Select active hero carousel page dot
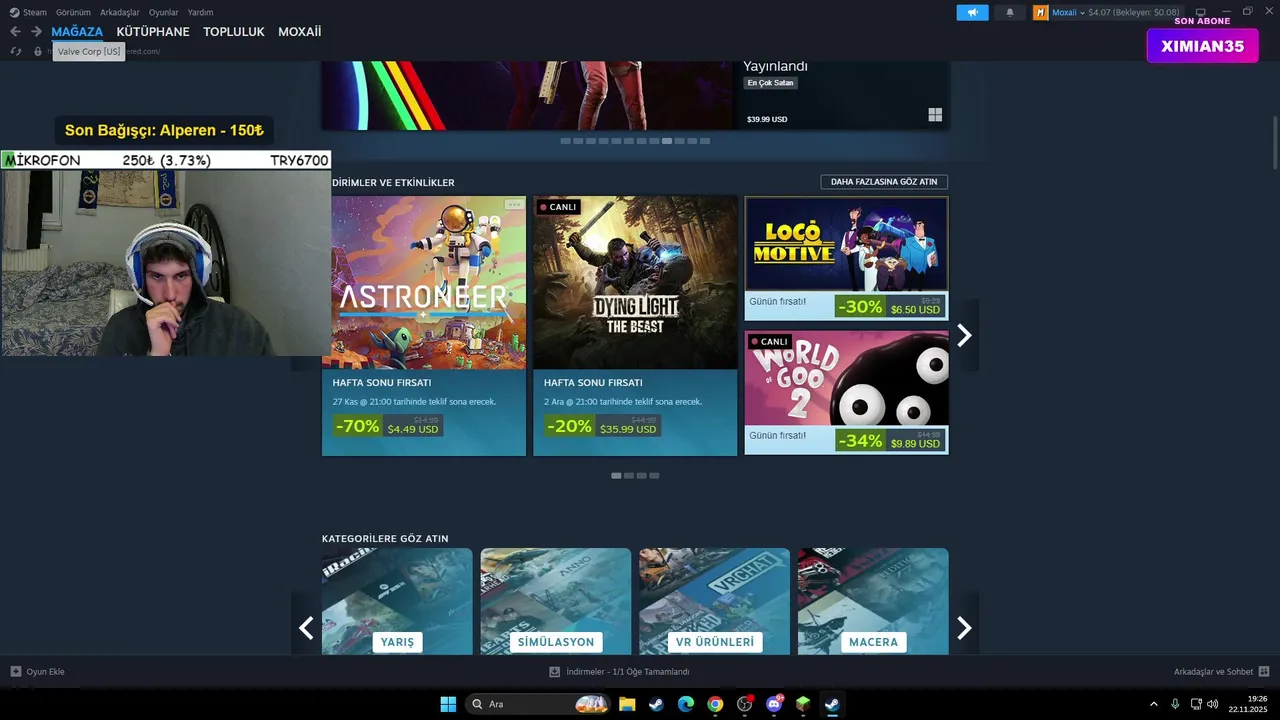This screenshot has width=1280, height=720. point(667,141)
